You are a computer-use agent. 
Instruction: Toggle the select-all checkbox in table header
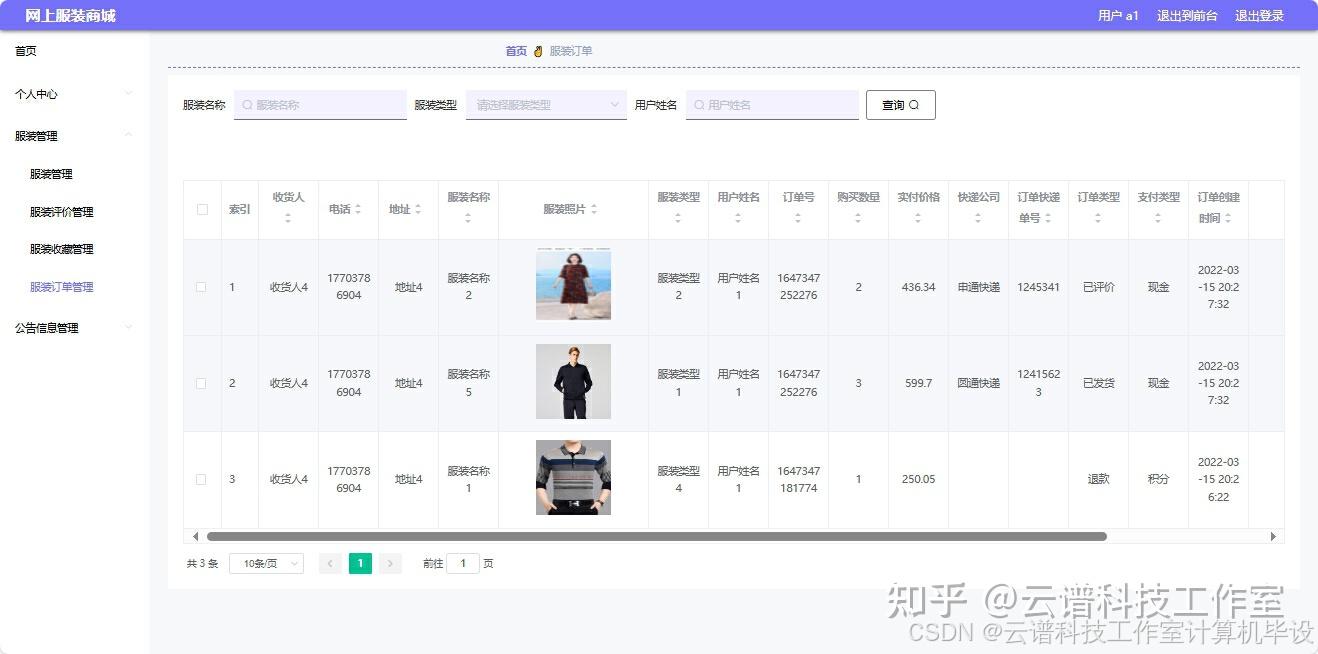click(x=202, y=209)
